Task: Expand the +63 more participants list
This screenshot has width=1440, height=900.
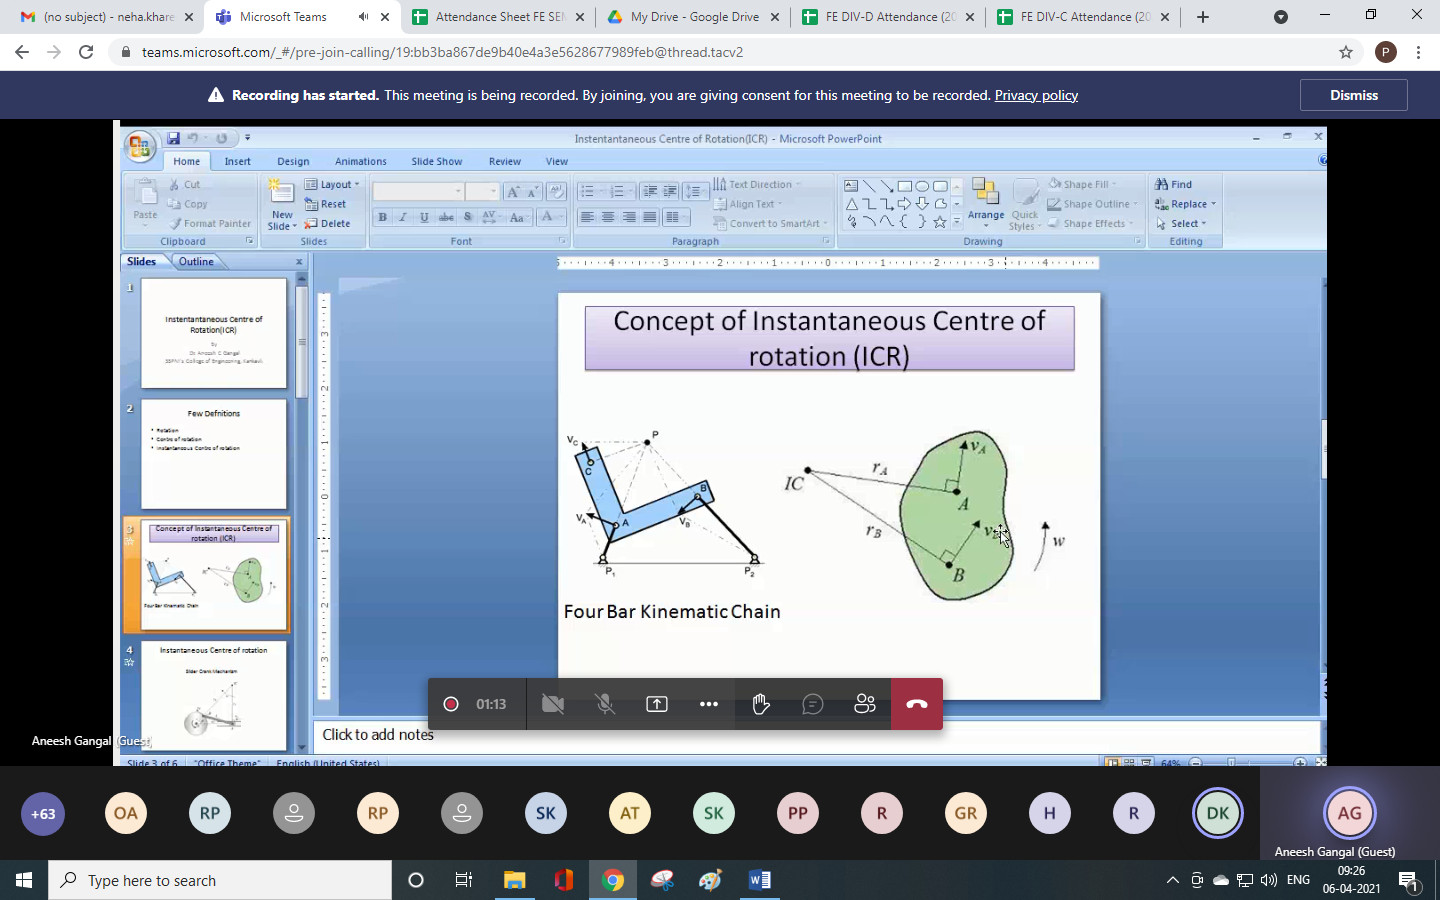Action: (x=43, y=813)
